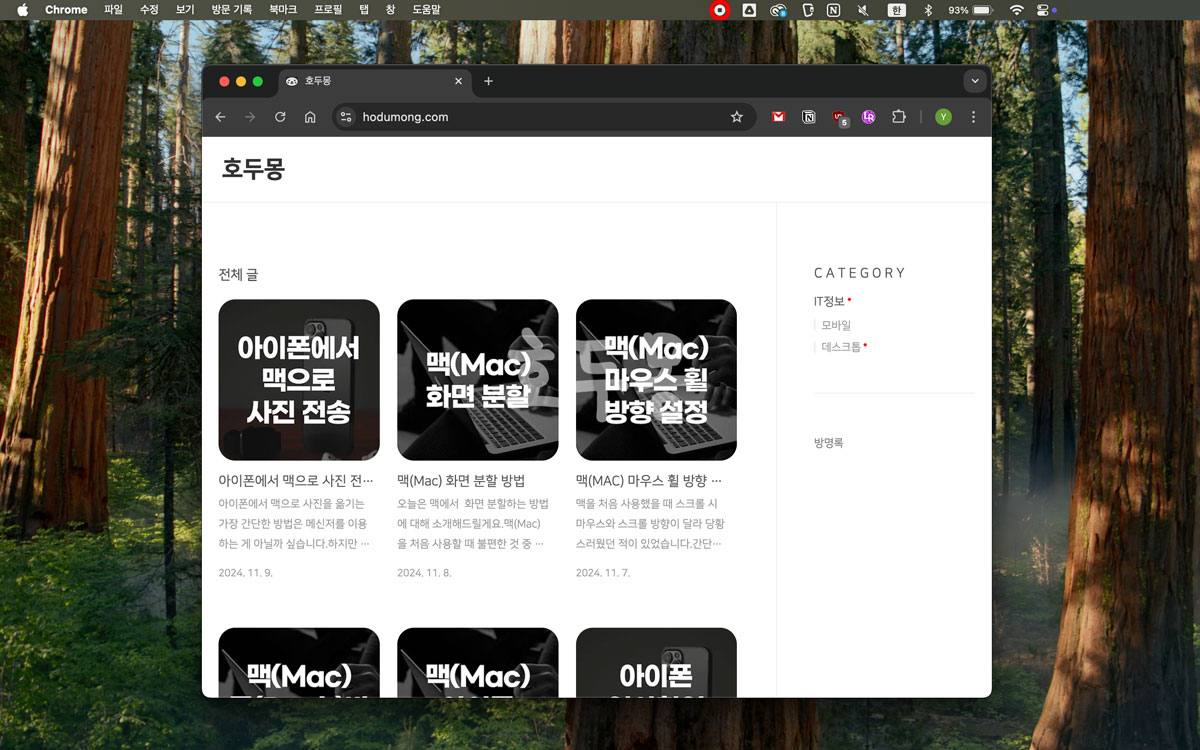Open the 전체 글 heading link
The image size is (1200, 750).
click(238, 274)
